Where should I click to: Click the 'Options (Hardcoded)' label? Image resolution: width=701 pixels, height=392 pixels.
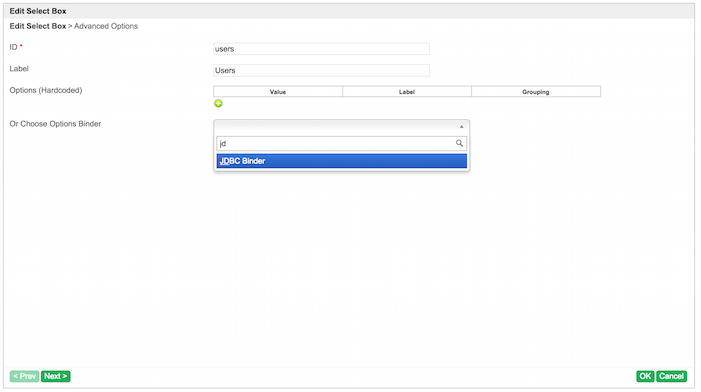pos(46,90)
